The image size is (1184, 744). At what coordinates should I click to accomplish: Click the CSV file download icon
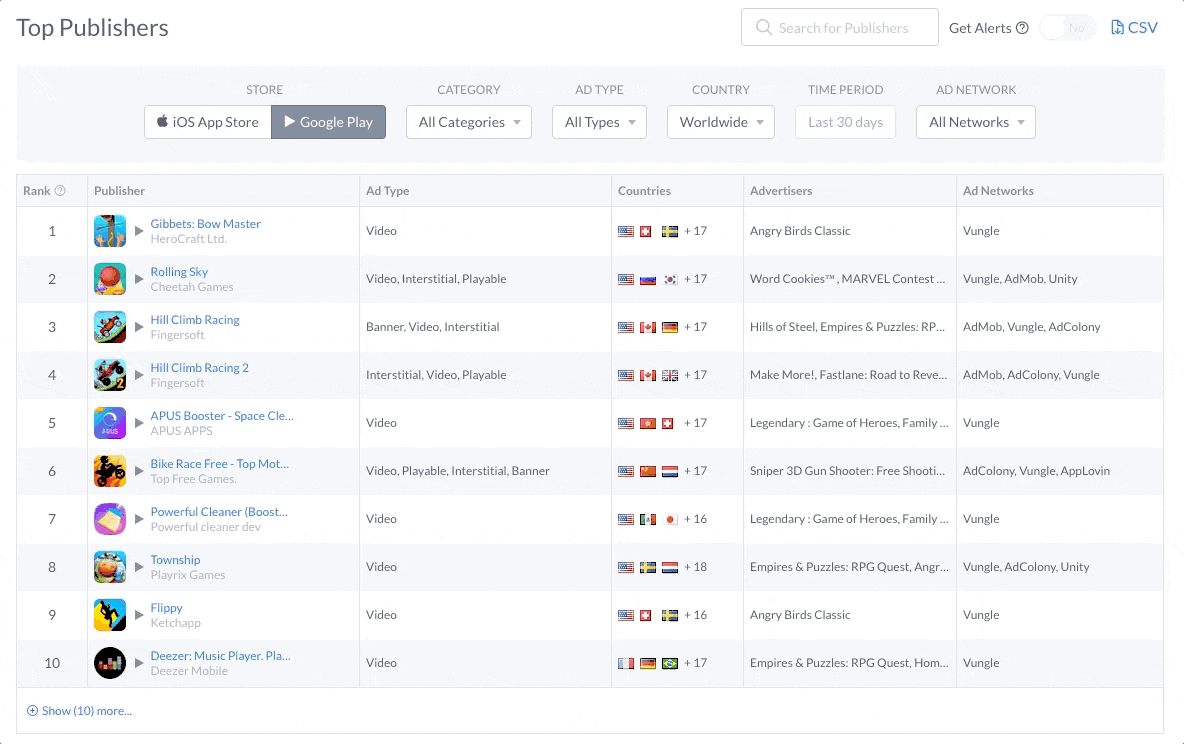coord(1117,27)
